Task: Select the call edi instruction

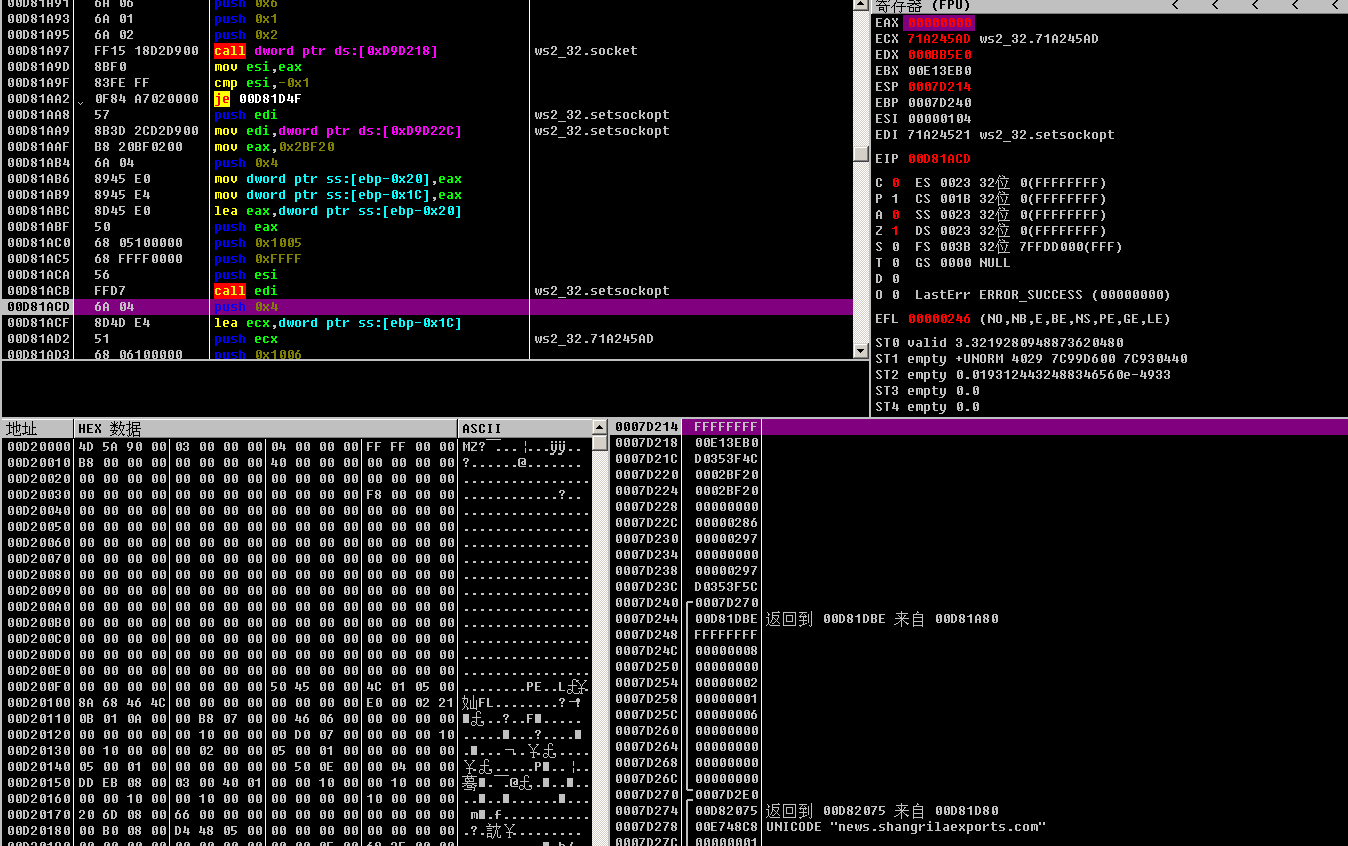Action: pos(246,291)
